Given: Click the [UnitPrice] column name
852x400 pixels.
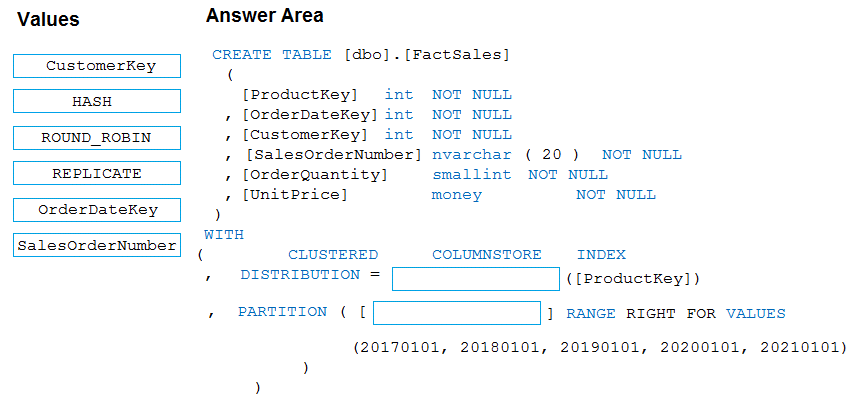Looking at the screenshot, I should 295,195.
